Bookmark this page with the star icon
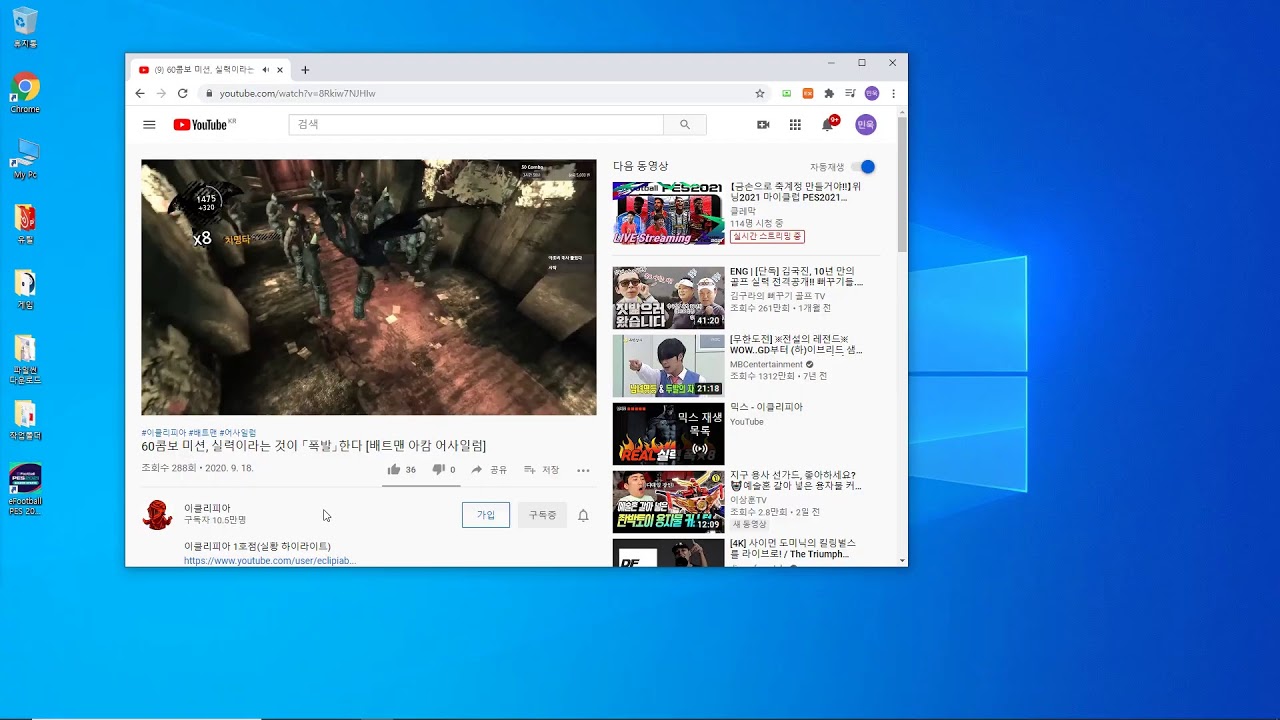The image size is (1280, 720). pos(760,93)
